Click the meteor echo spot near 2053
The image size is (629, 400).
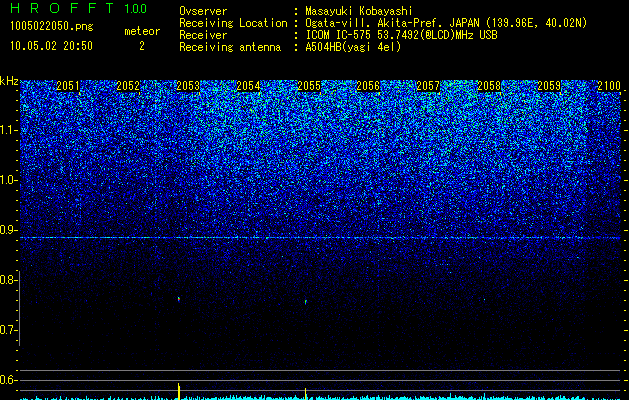[179, 299]
